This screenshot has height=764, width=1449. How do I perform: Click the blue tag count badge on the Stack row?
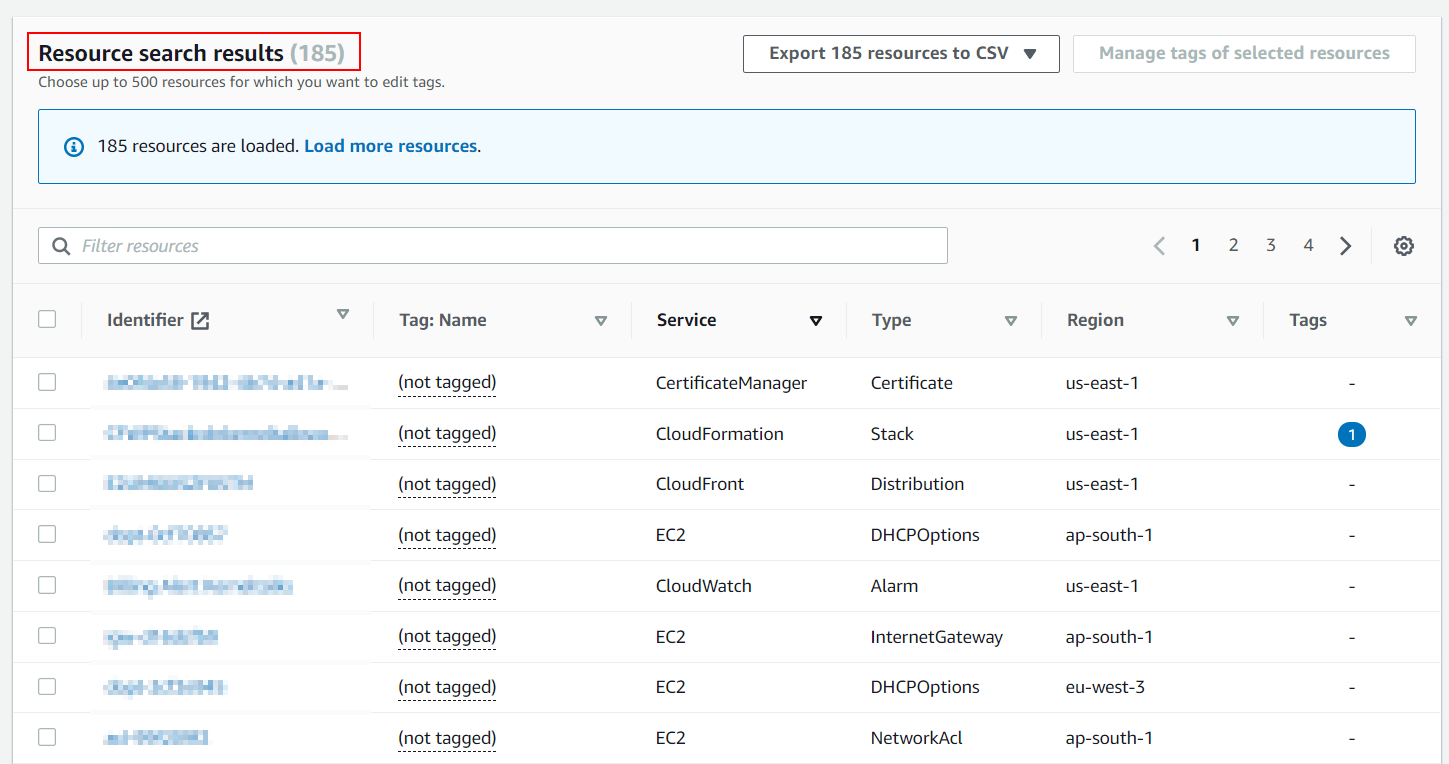click(1352, 434)
